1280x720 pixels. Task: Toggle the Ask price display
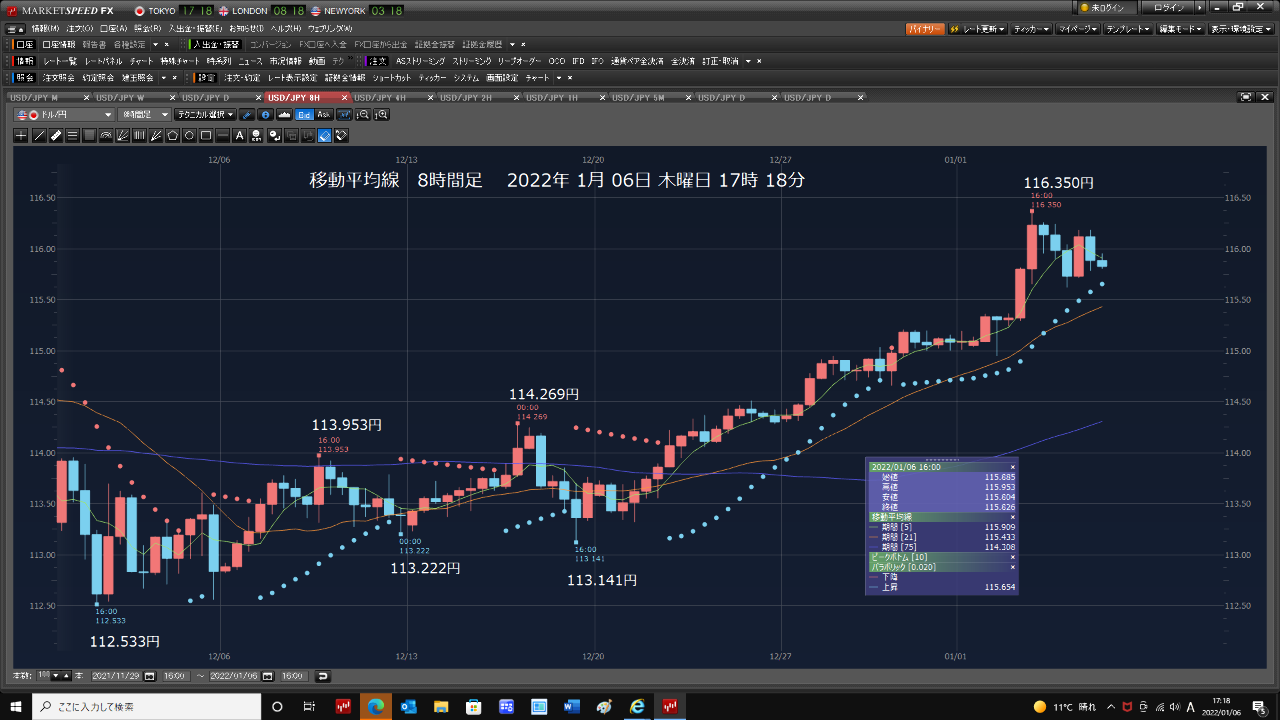tap(323, 115)
